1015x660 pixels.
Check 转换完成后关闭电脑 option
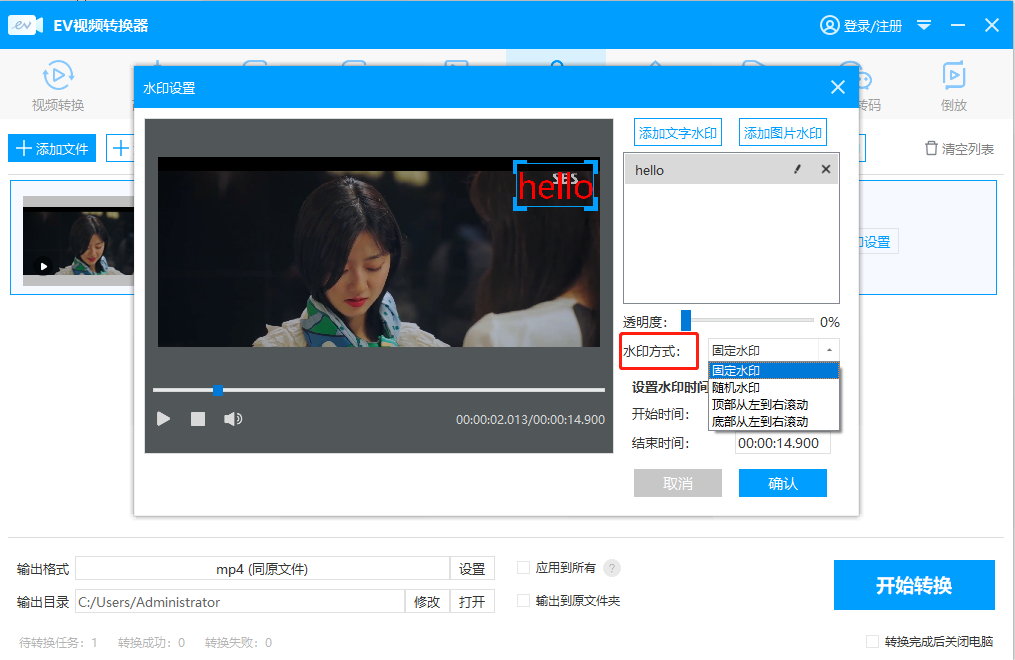click(x=872, y=642)
